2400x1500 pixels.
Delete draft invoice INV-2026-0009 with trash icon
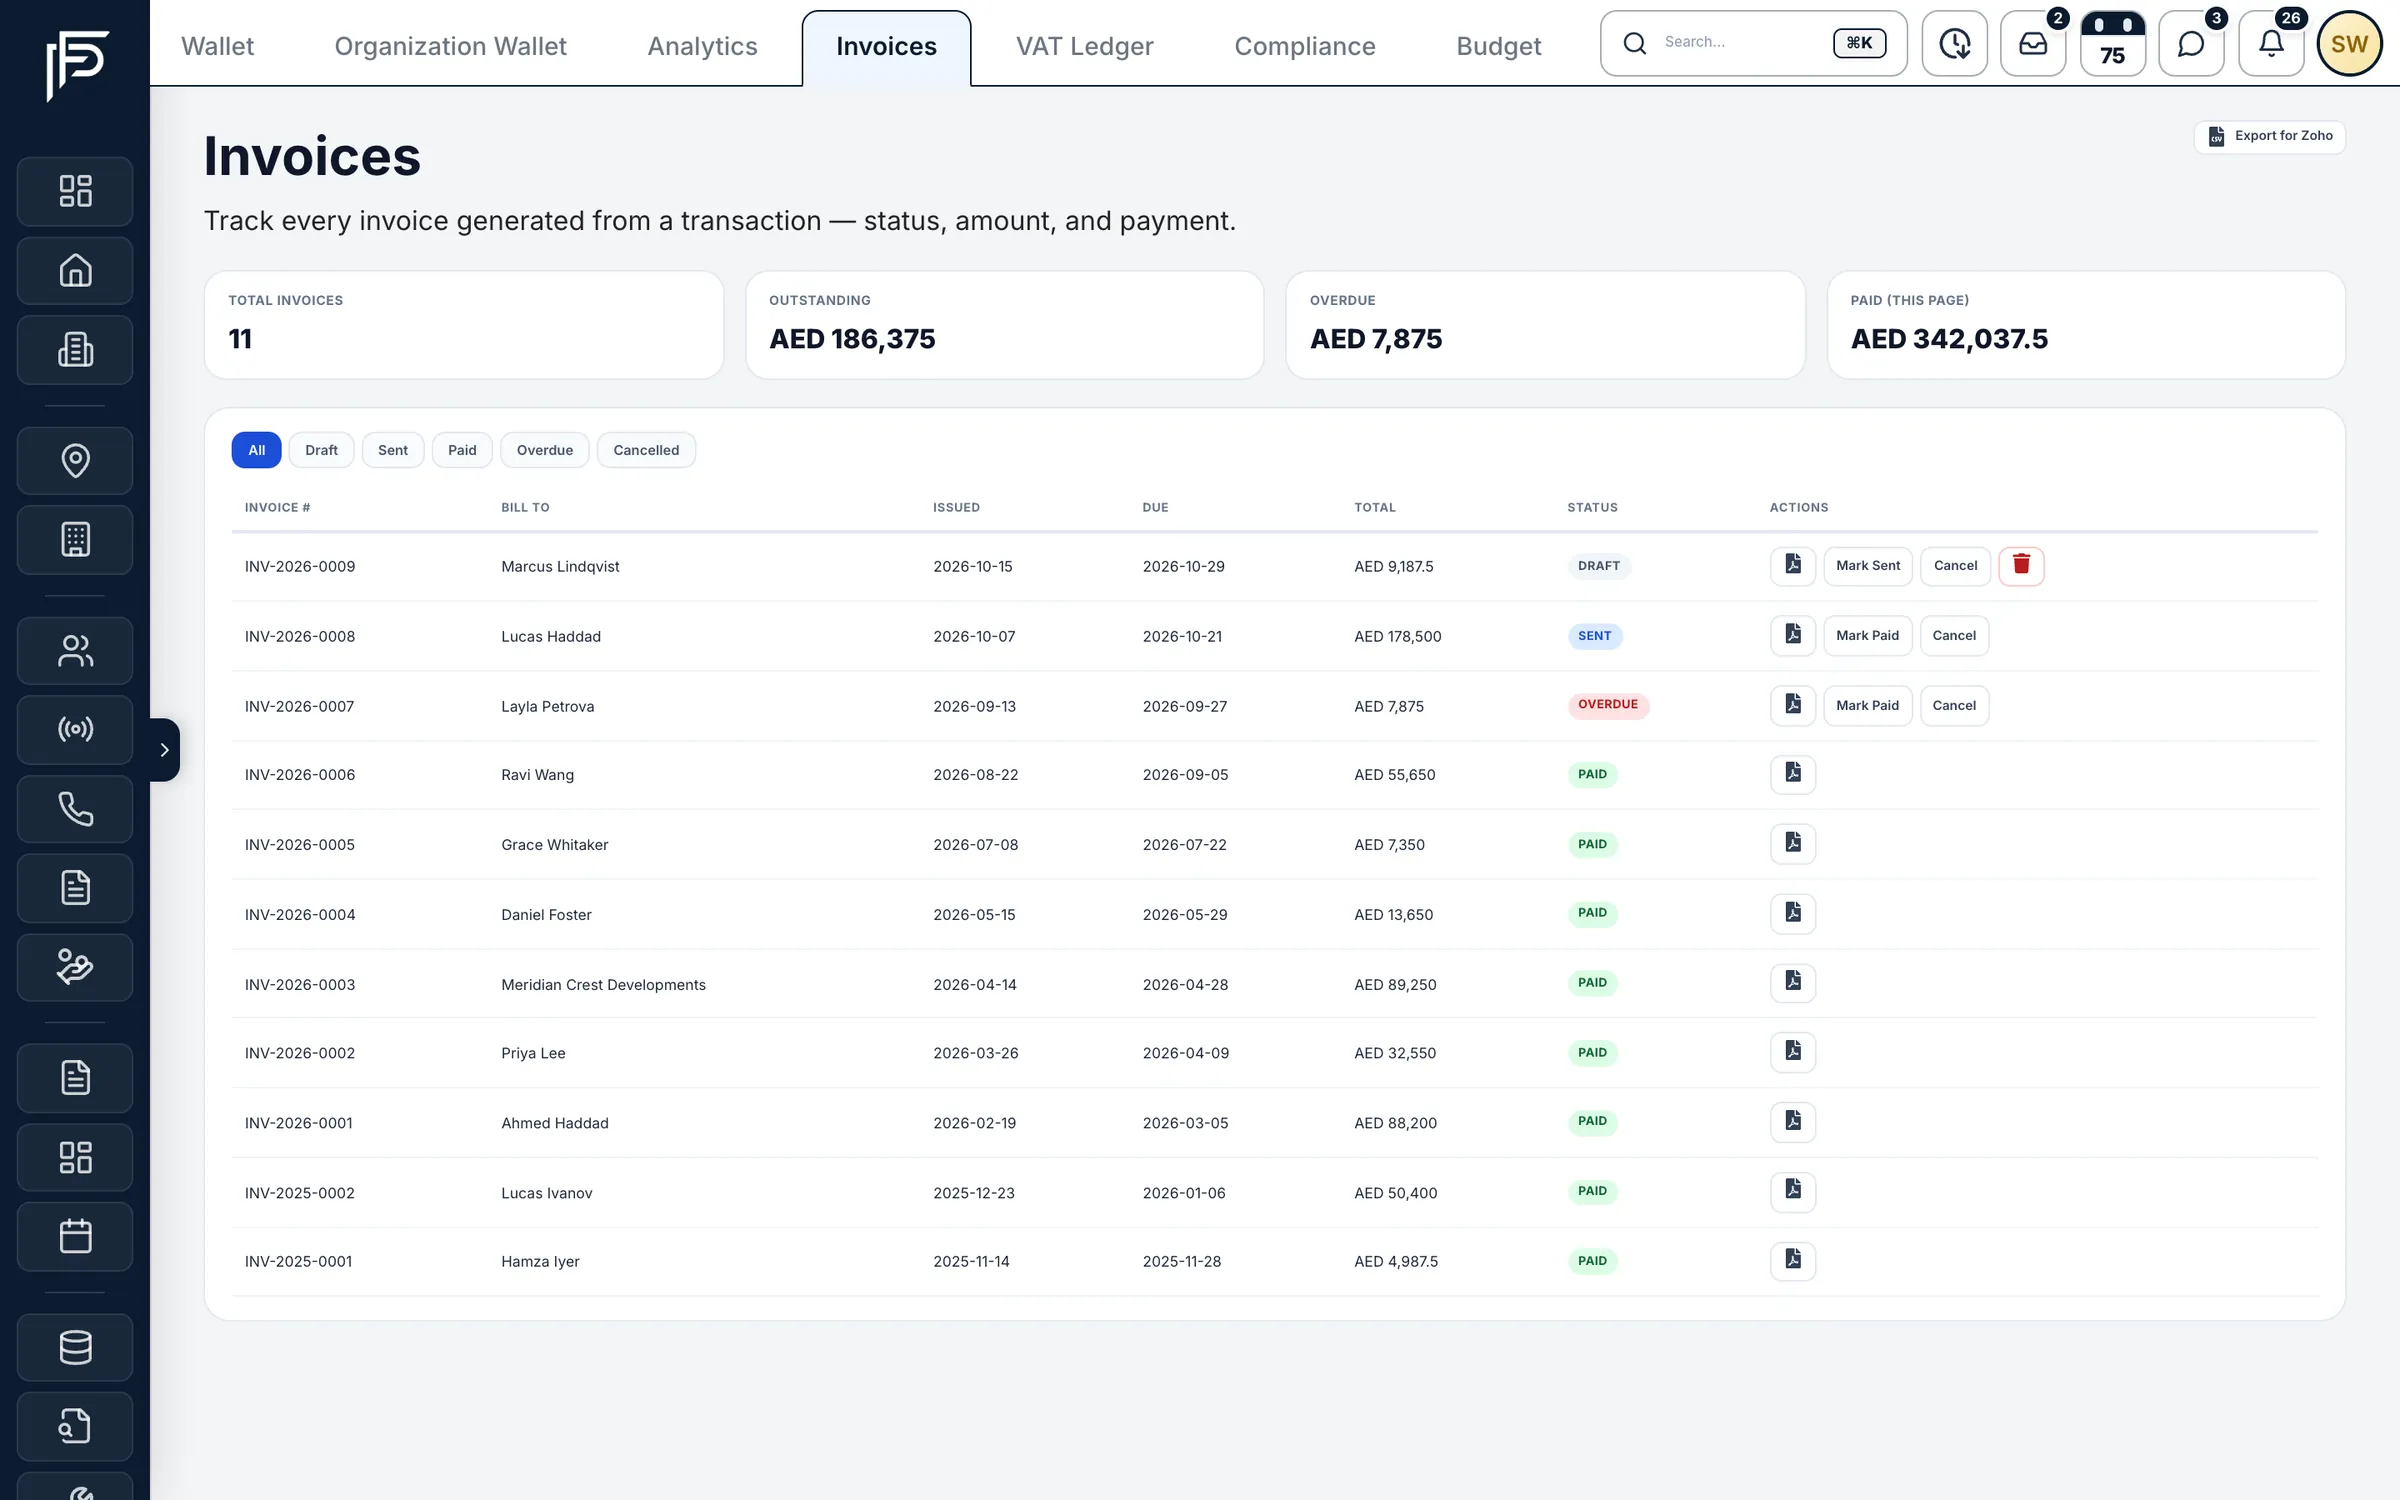2021,565
